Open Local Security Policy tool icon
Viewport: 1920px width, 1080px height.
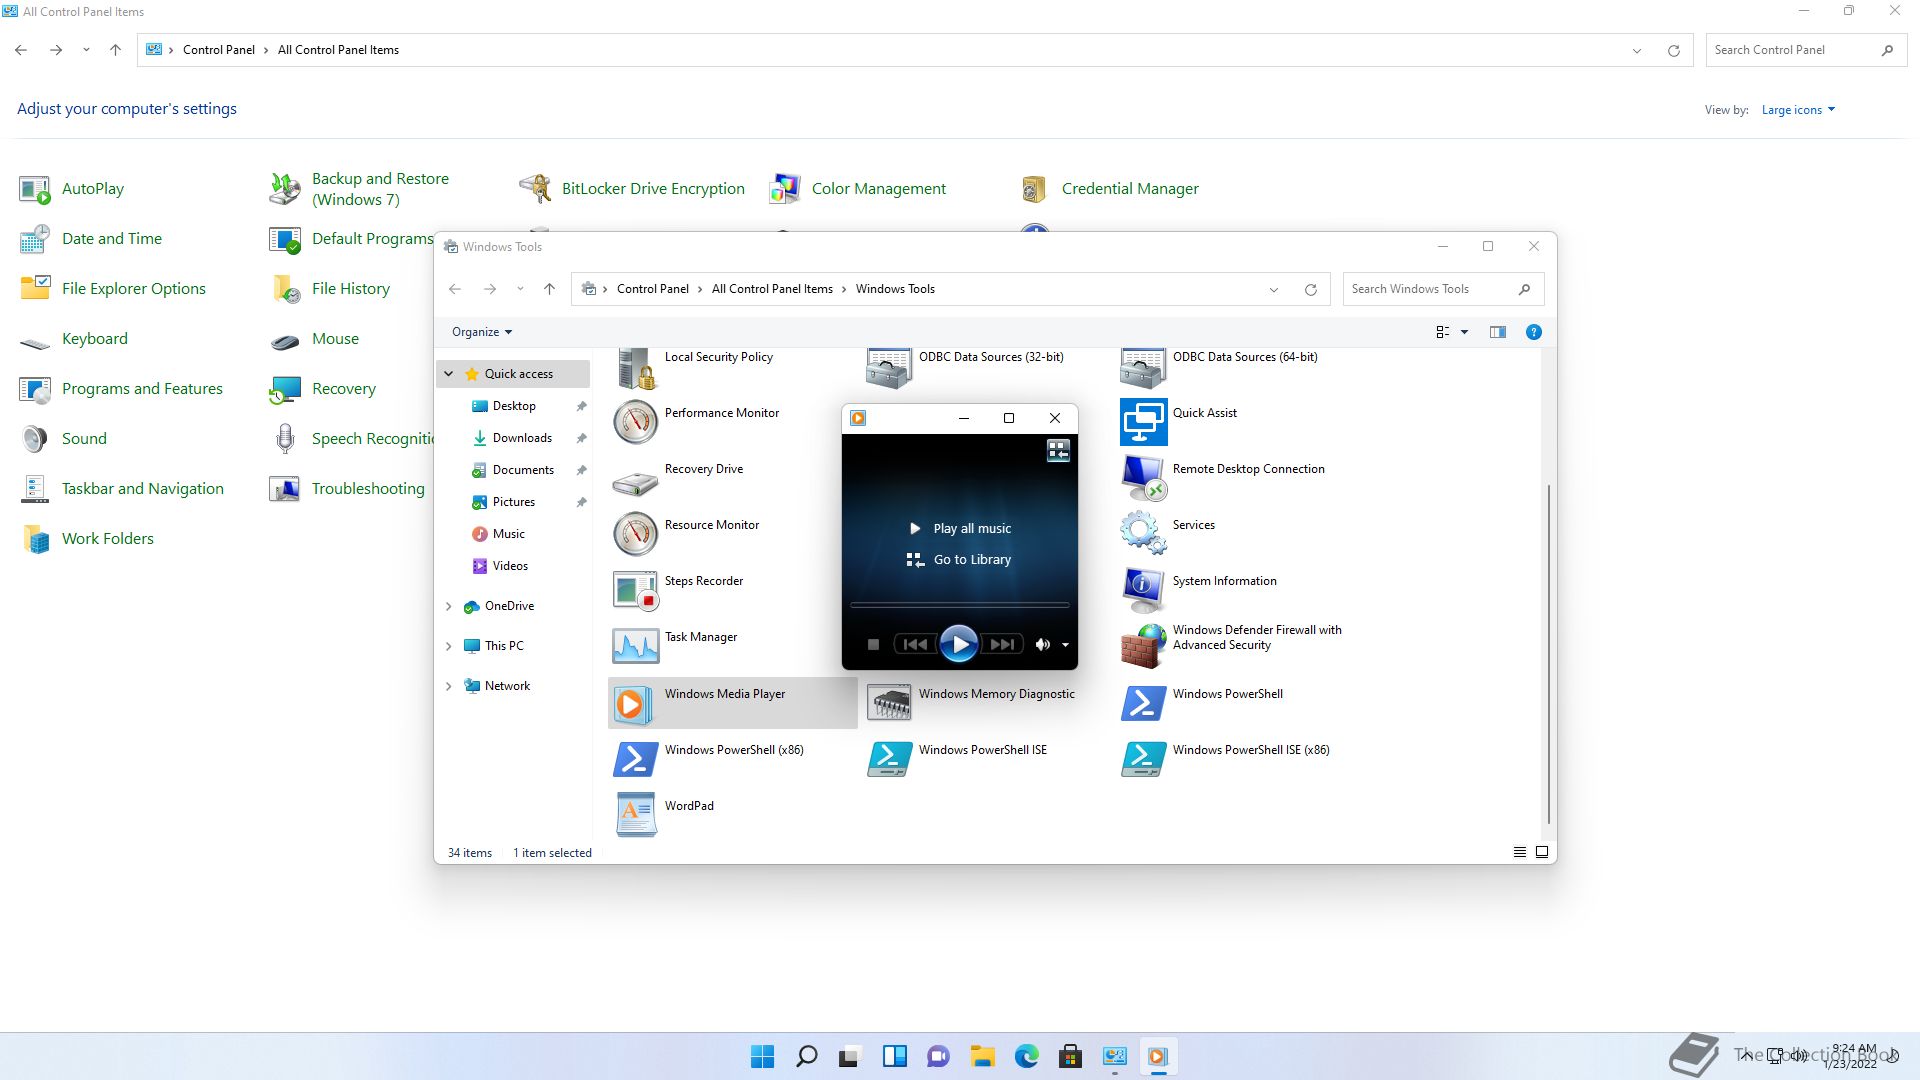click(x=636, y=368)
